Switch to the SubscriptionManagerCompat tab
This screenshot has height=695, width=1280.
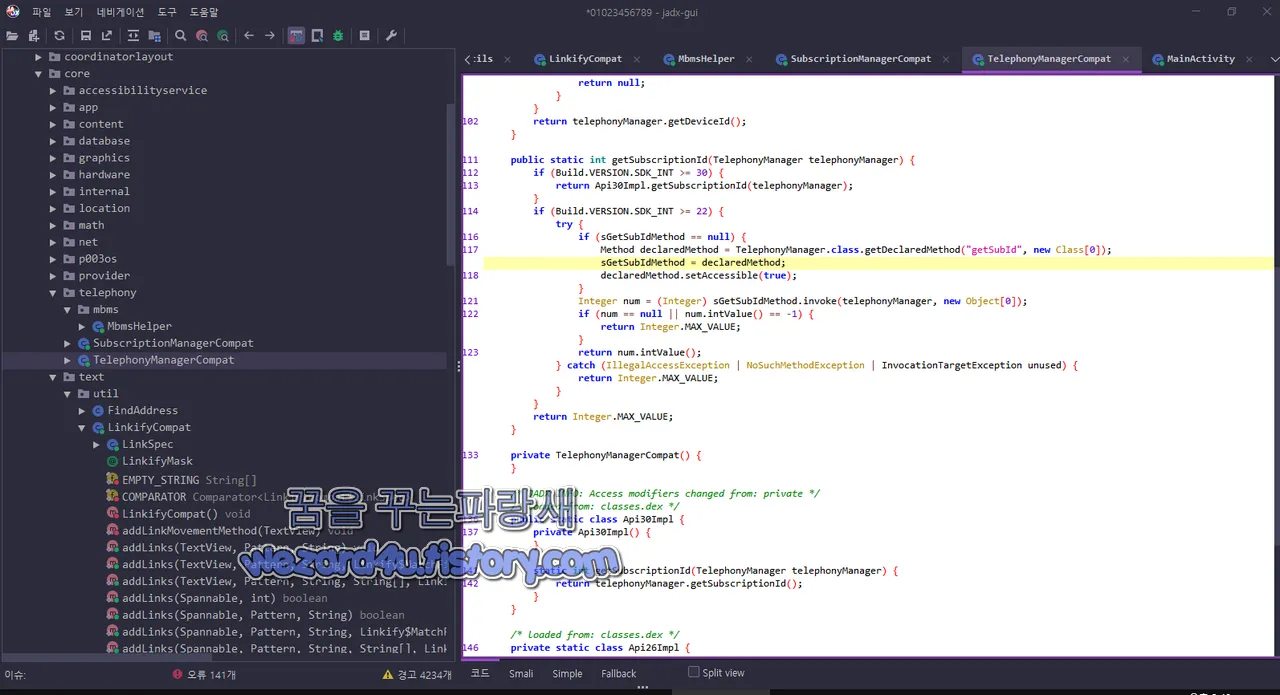[x=860, y=59]
